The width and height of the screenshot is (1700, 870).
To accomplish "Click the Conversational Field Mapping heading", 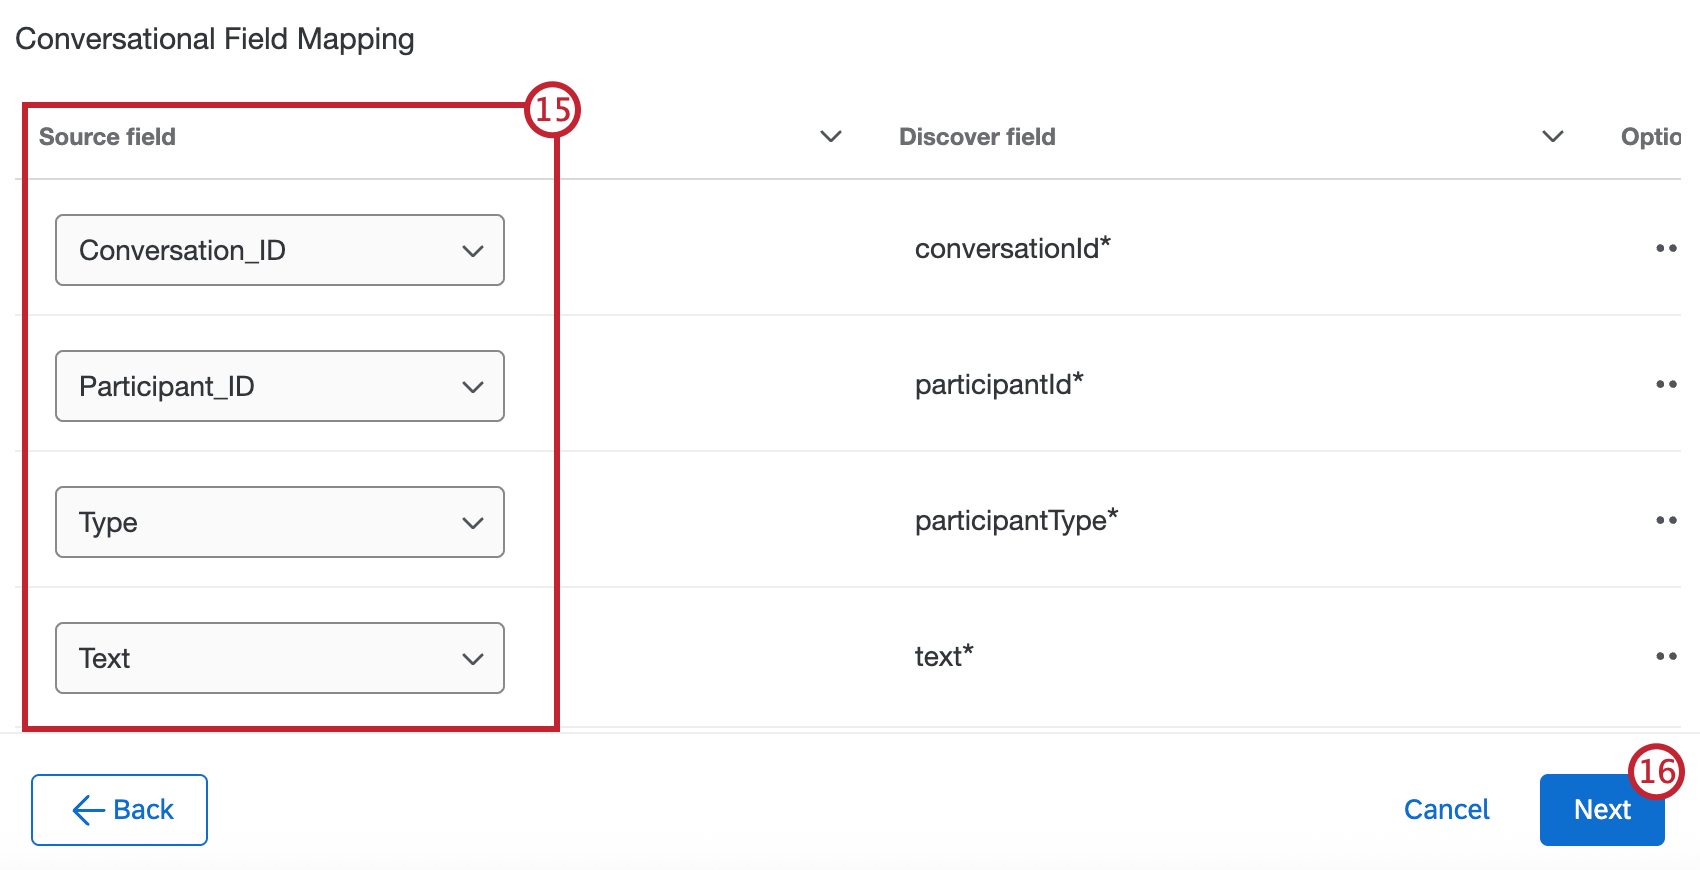I will coord(215,39).
